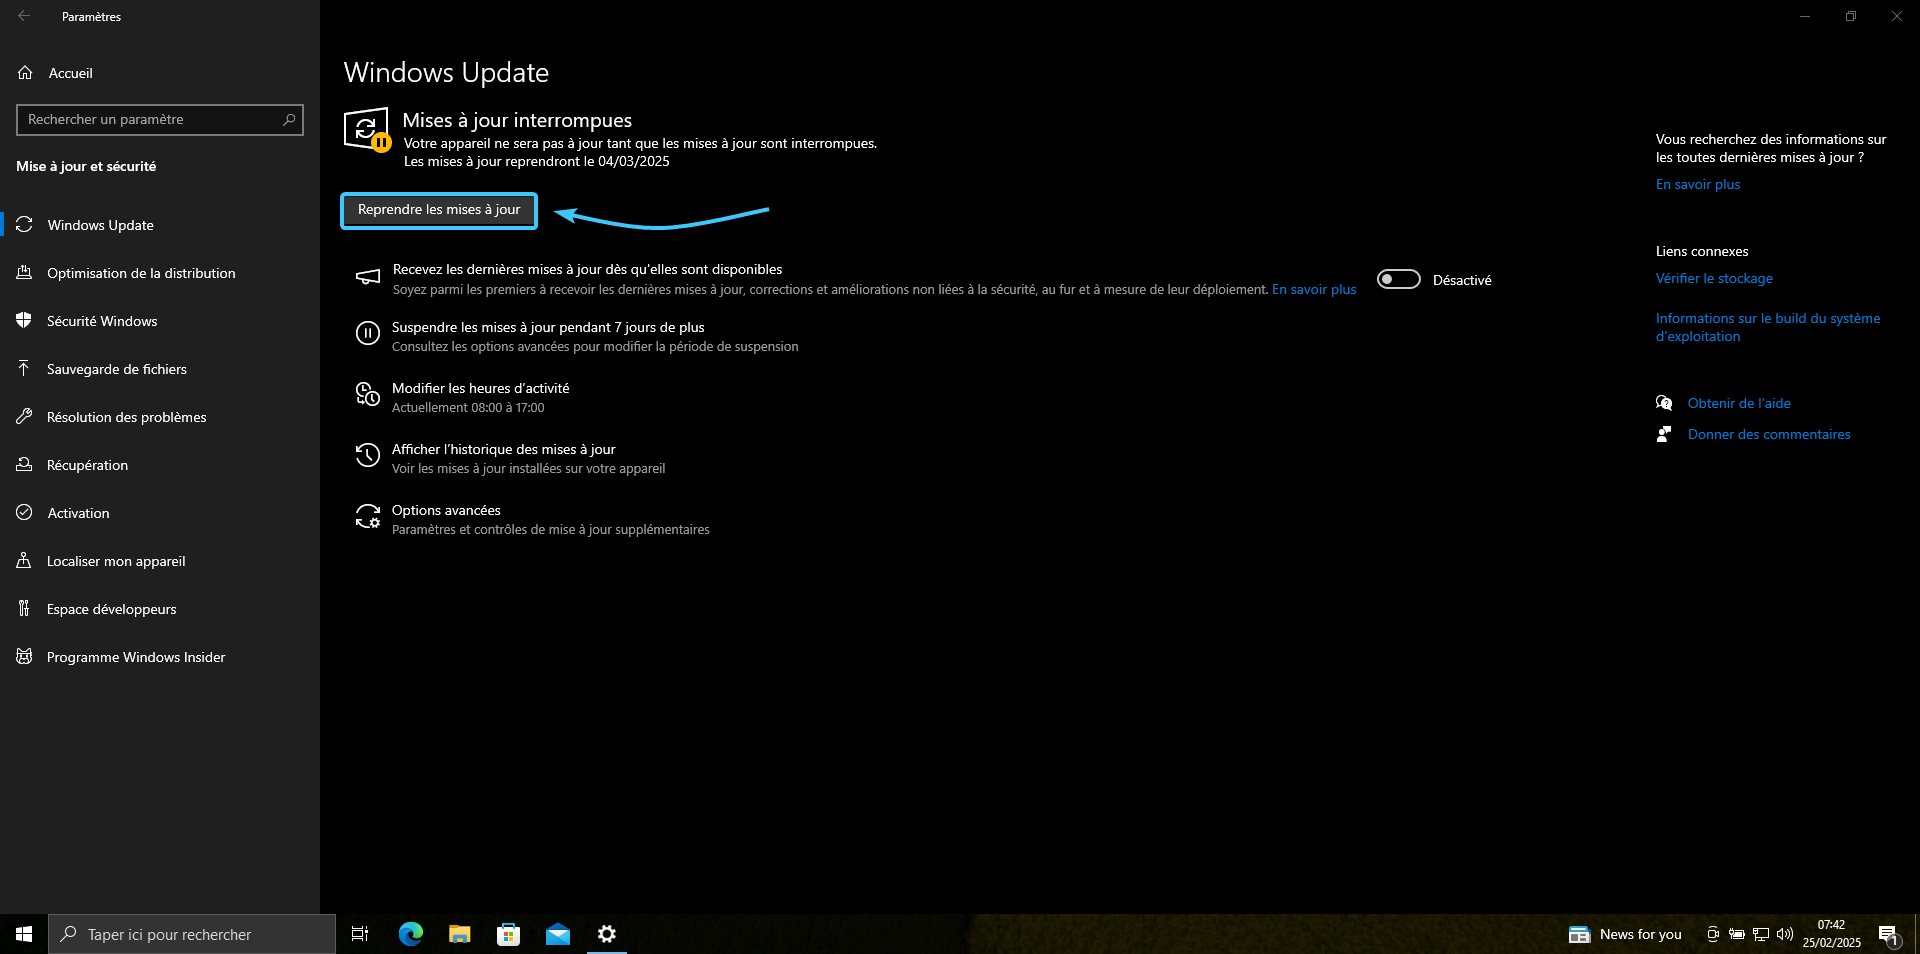Toggle the Désactivé switch for latest updates
Viewport: 1920px width, 954px height.
(x=1399, y=279)
